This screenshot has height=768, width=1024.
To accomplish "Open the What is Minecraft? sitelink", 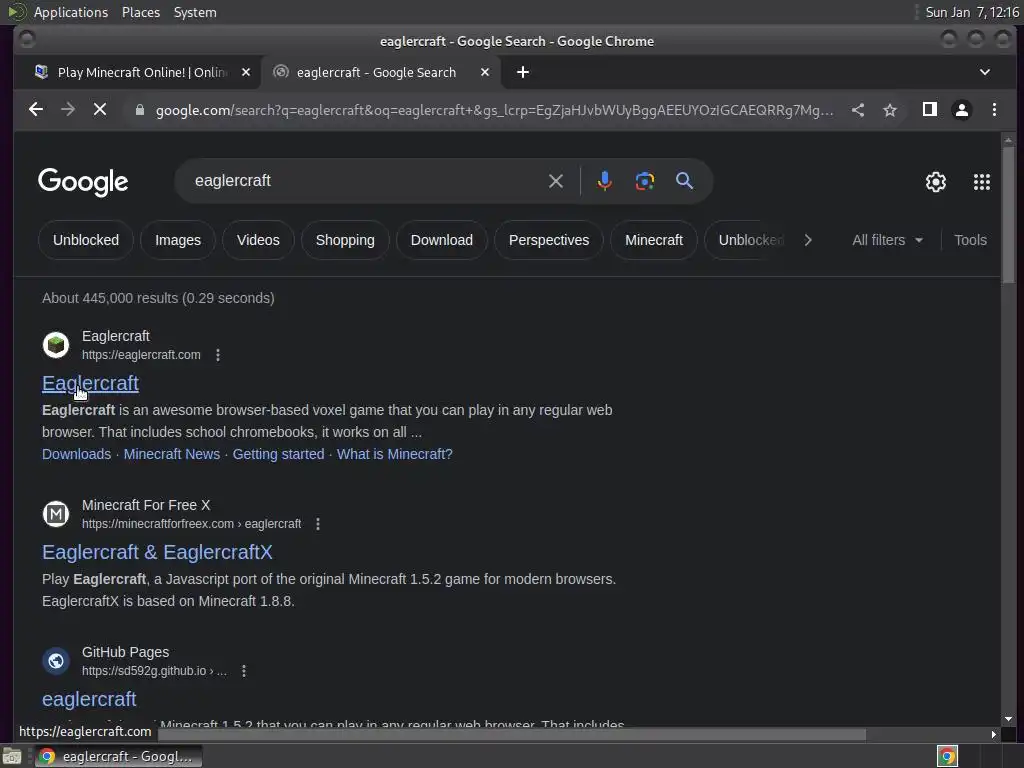I will point(394,454).
